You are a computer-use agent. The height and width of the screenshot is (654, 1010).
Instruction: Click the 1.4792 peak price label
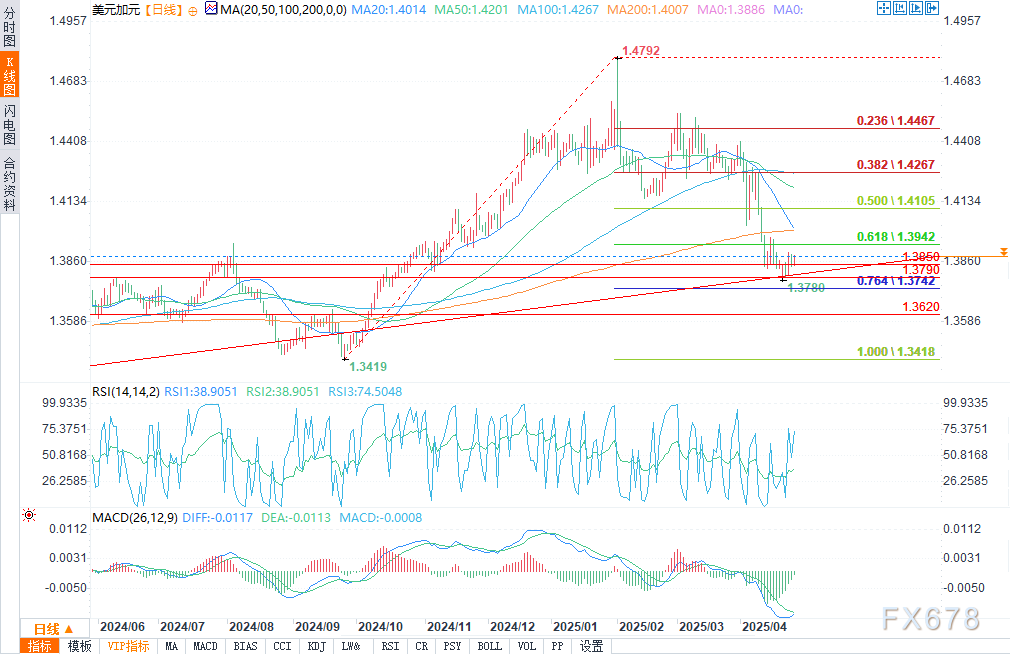(x=640, y=49)
